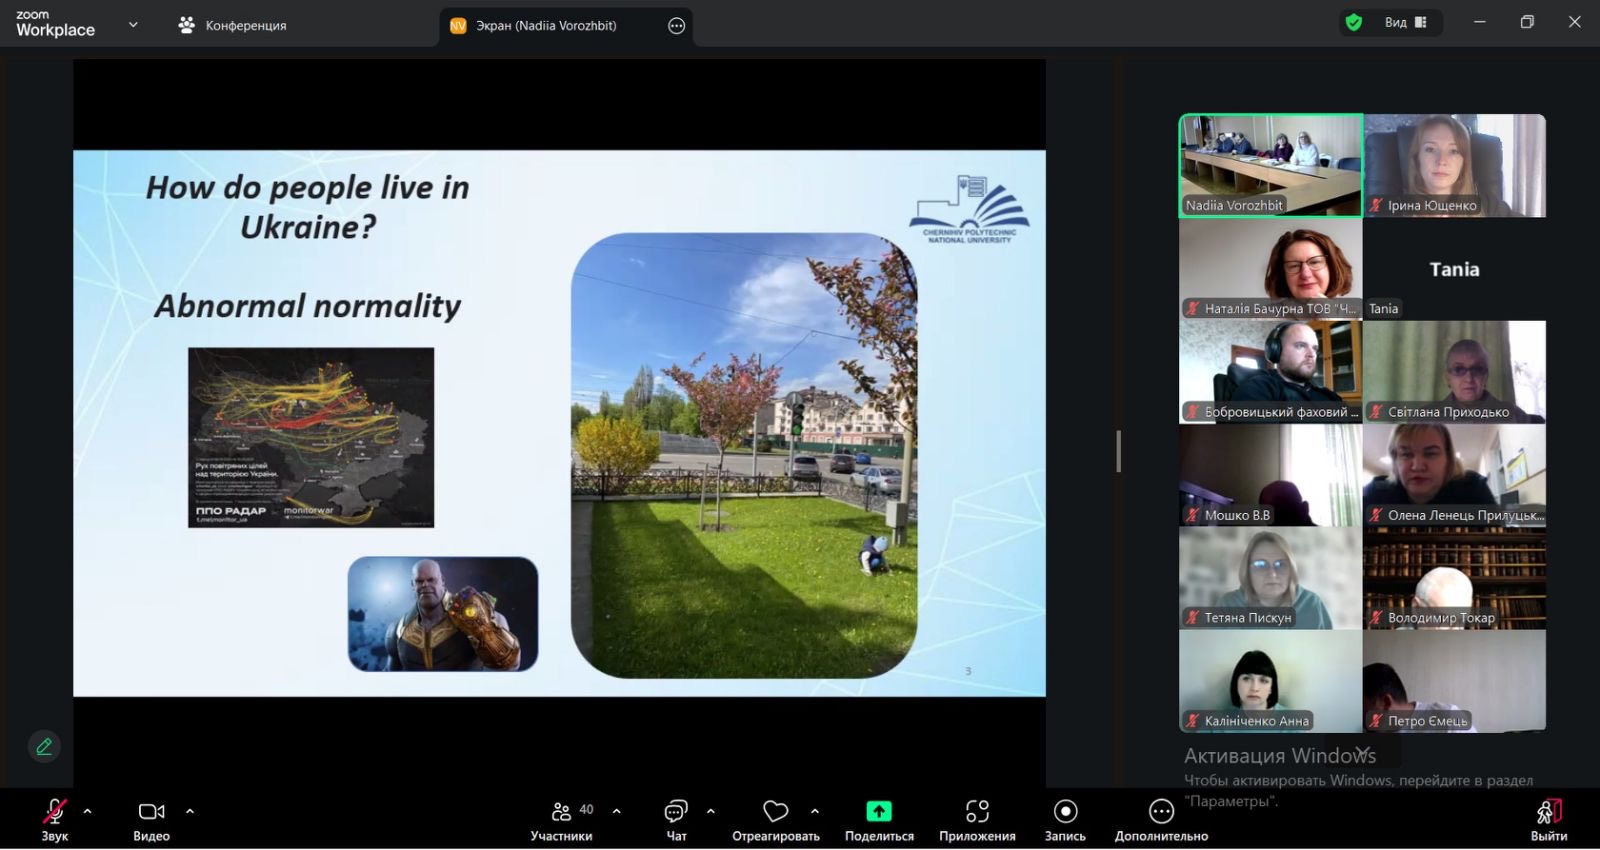
Task: Select Ірина Ющенко's video thumbnail
Action: click(x=1454, y=165)
